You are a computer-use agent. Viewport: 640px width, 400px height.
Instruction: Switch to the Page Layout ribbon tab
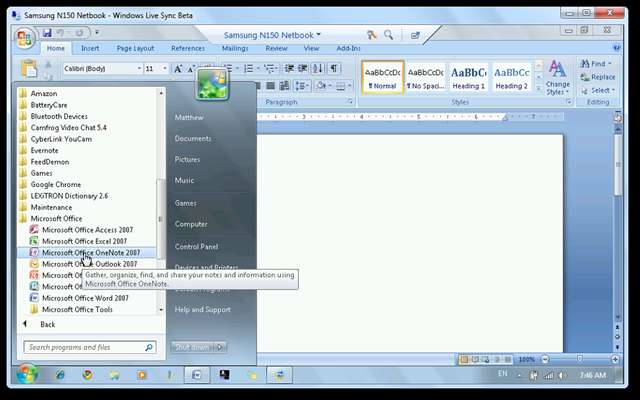[x=135, y=48]
